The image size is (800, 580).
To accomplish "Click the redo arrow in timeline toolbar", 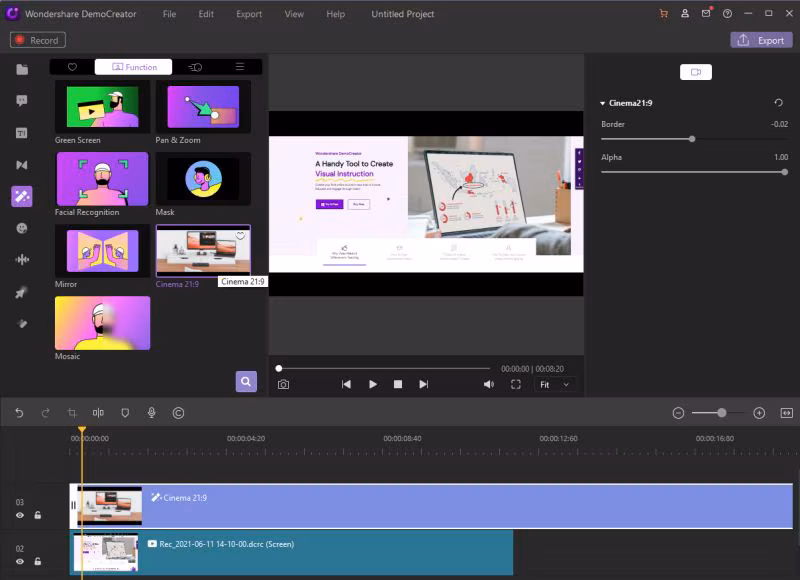I will pyautogui.click(x=45, y=413).
